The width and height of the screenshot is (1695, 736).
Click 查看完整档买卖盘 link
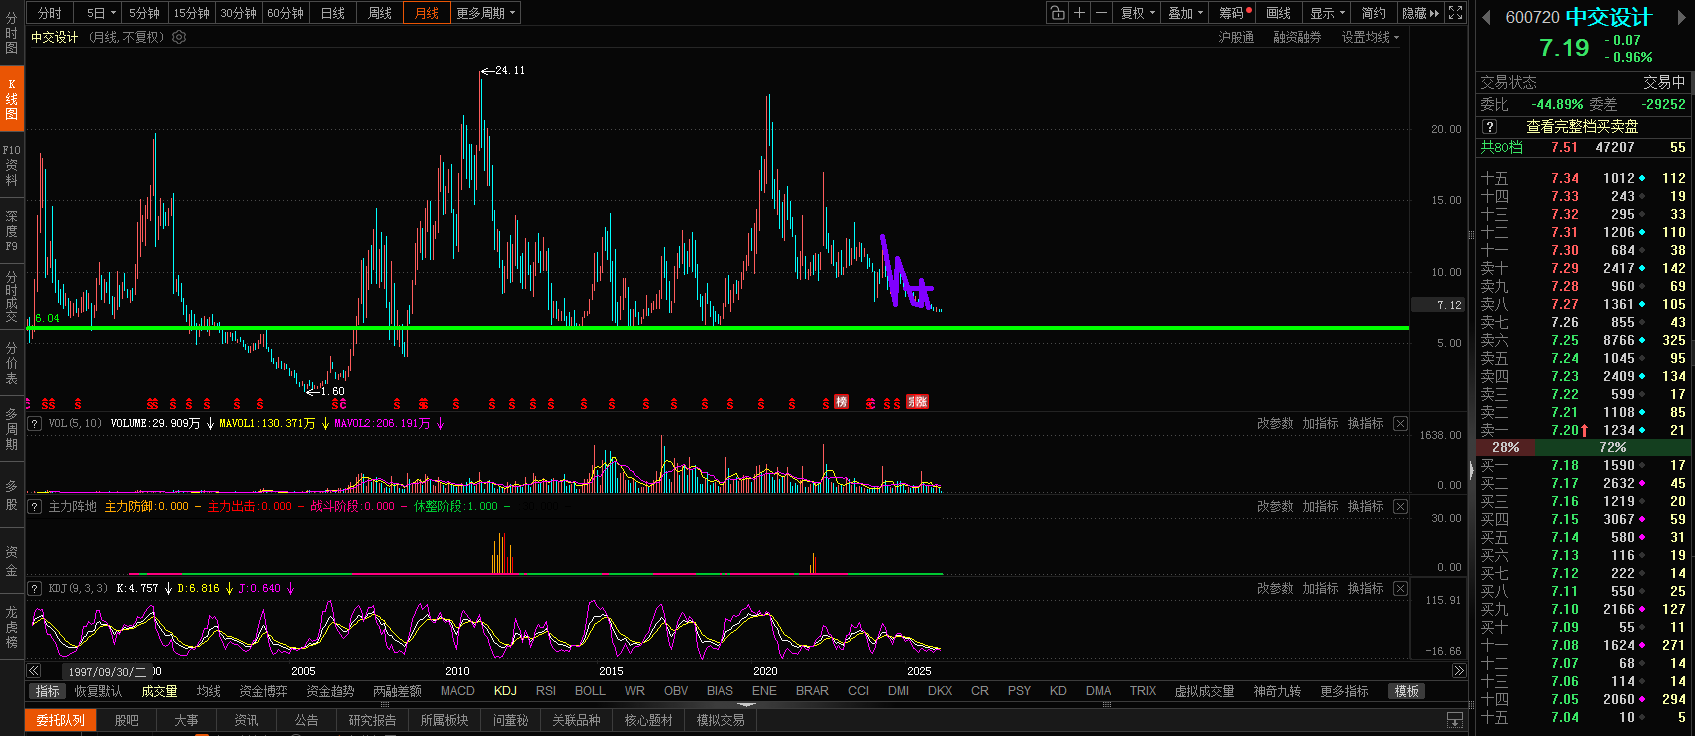tap(1581, 126)
